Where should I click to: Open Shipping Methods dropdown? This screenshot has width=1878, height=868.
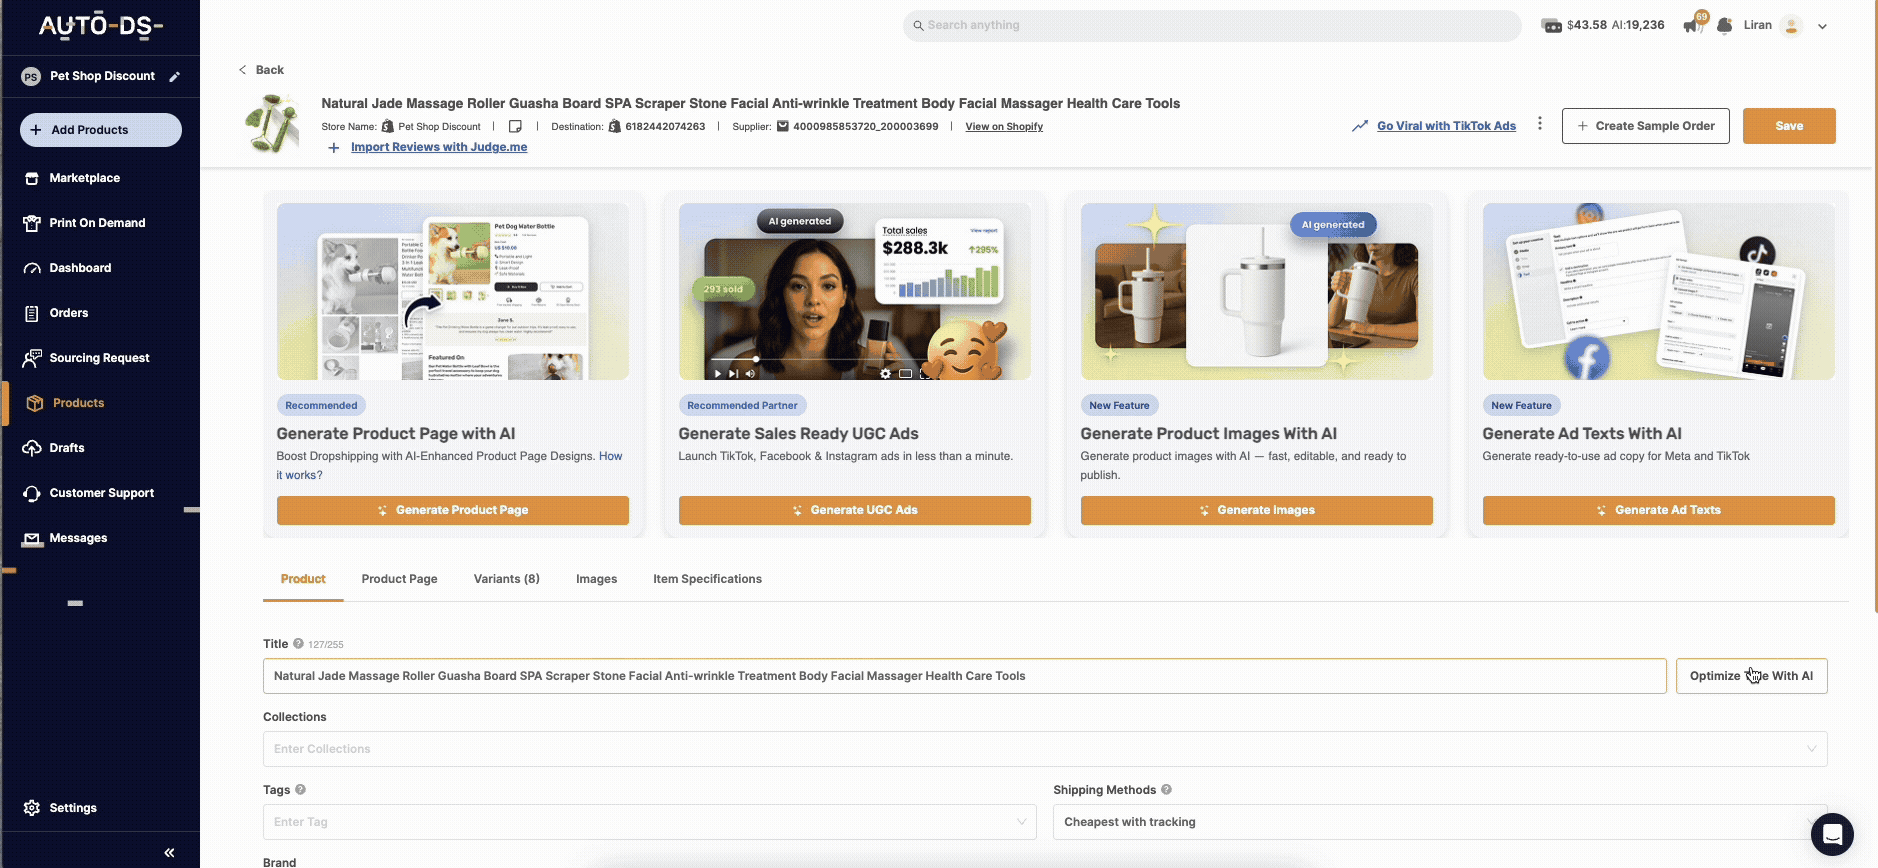[1440, 822]
